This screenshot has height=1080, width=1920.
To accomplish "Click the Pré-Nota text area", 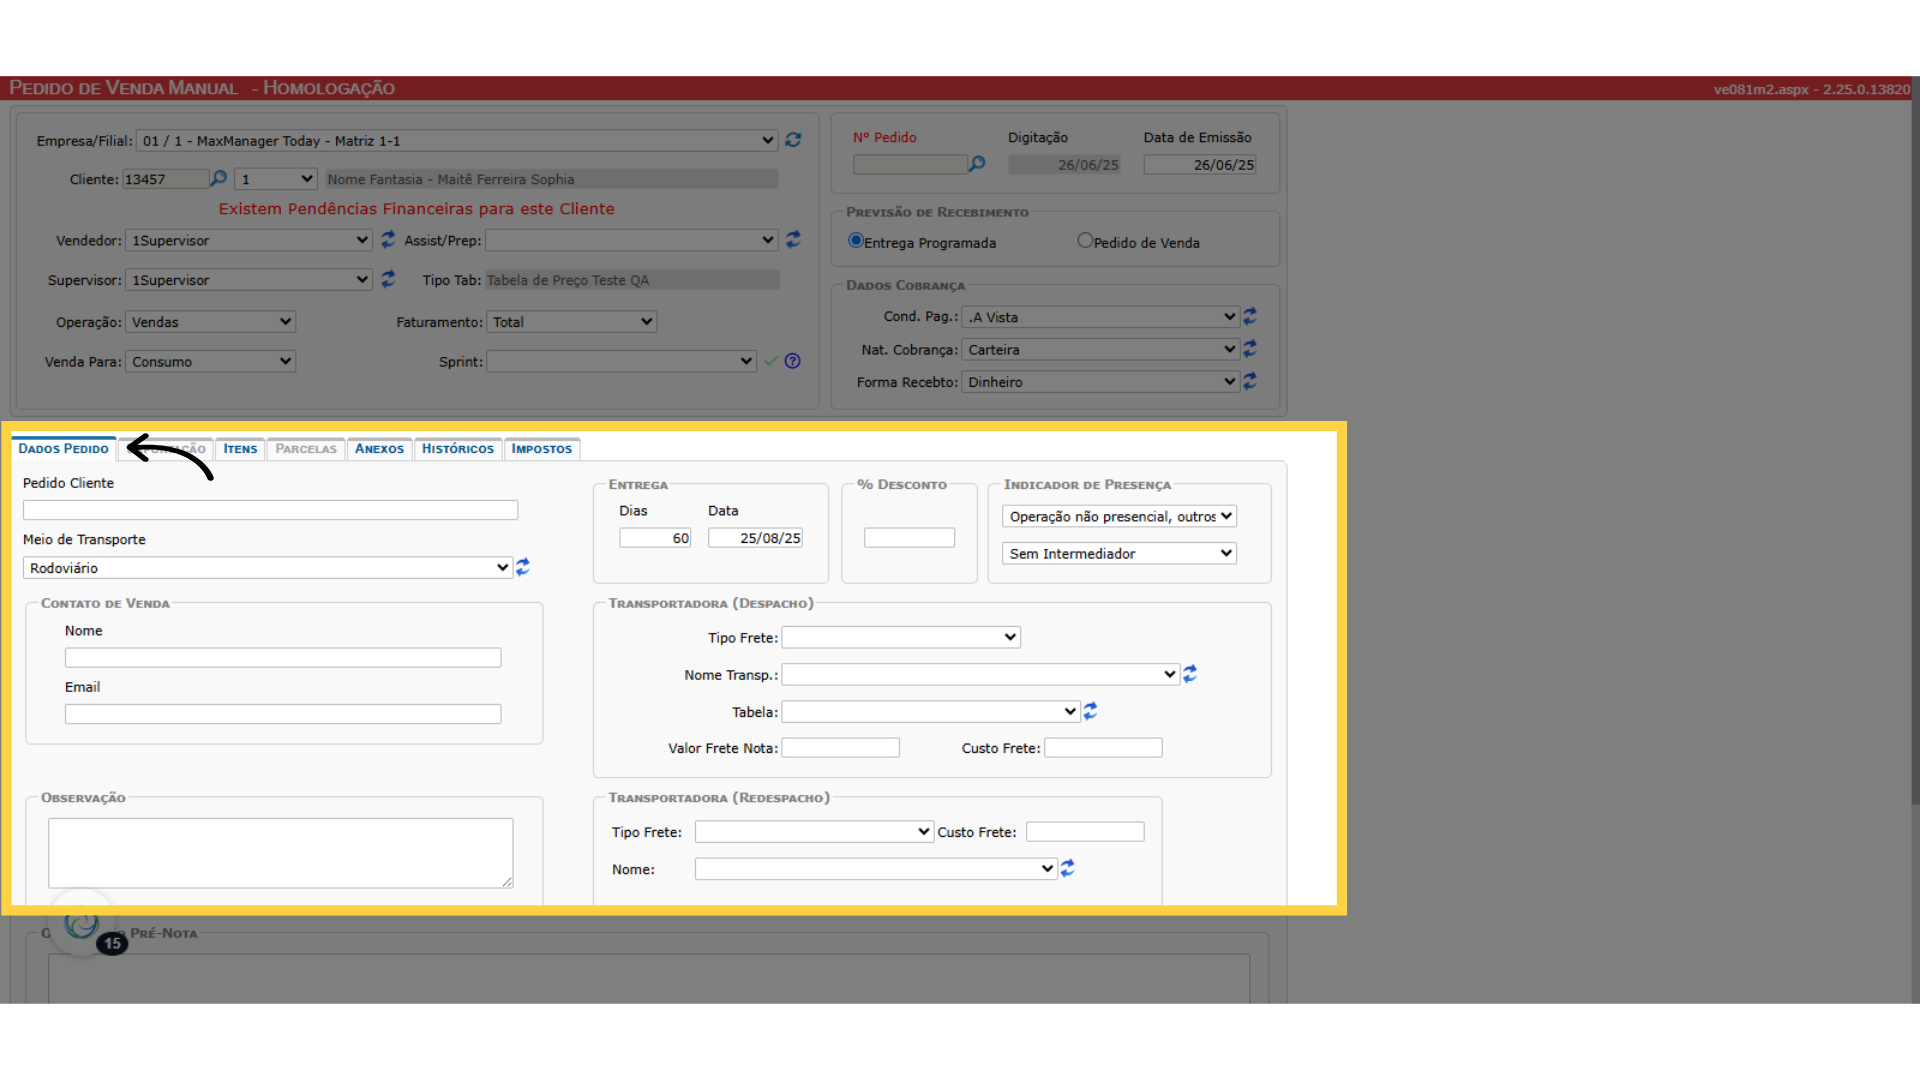I will point(649,978).
